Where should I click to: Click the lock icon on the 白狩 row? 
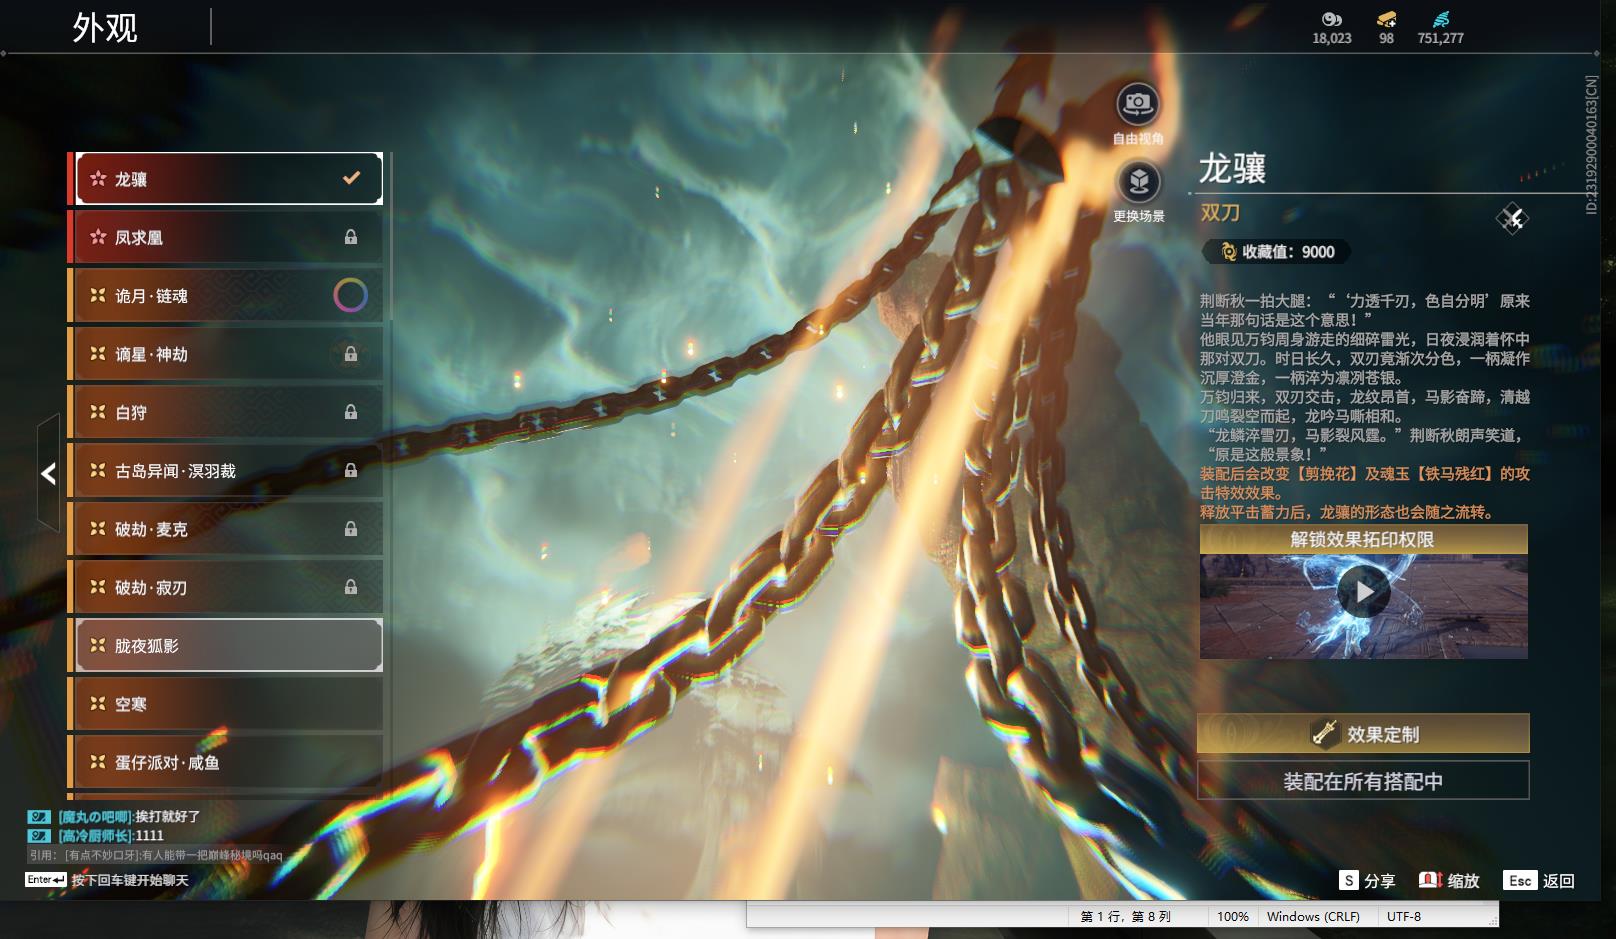[351, 412]
